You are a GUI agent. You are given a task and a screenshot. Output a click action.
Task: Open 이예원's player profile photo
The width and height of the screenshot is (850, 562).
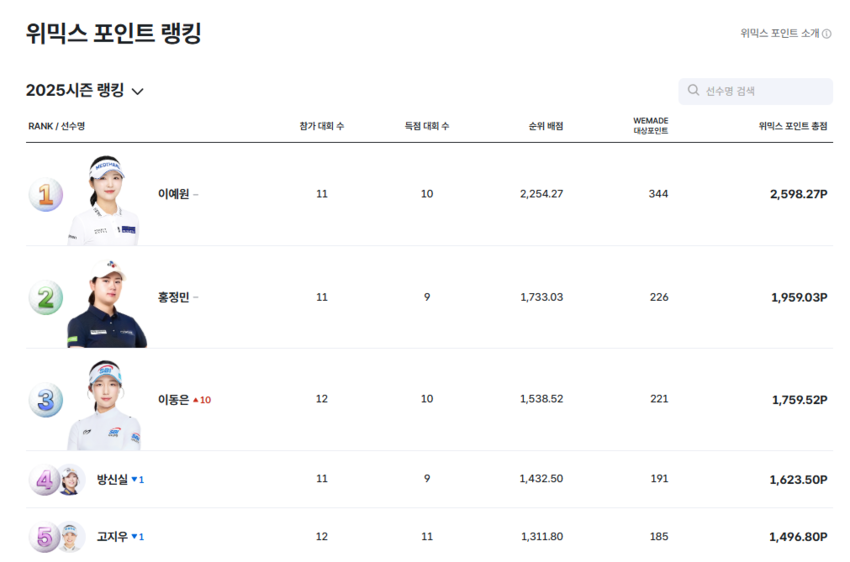104,199
